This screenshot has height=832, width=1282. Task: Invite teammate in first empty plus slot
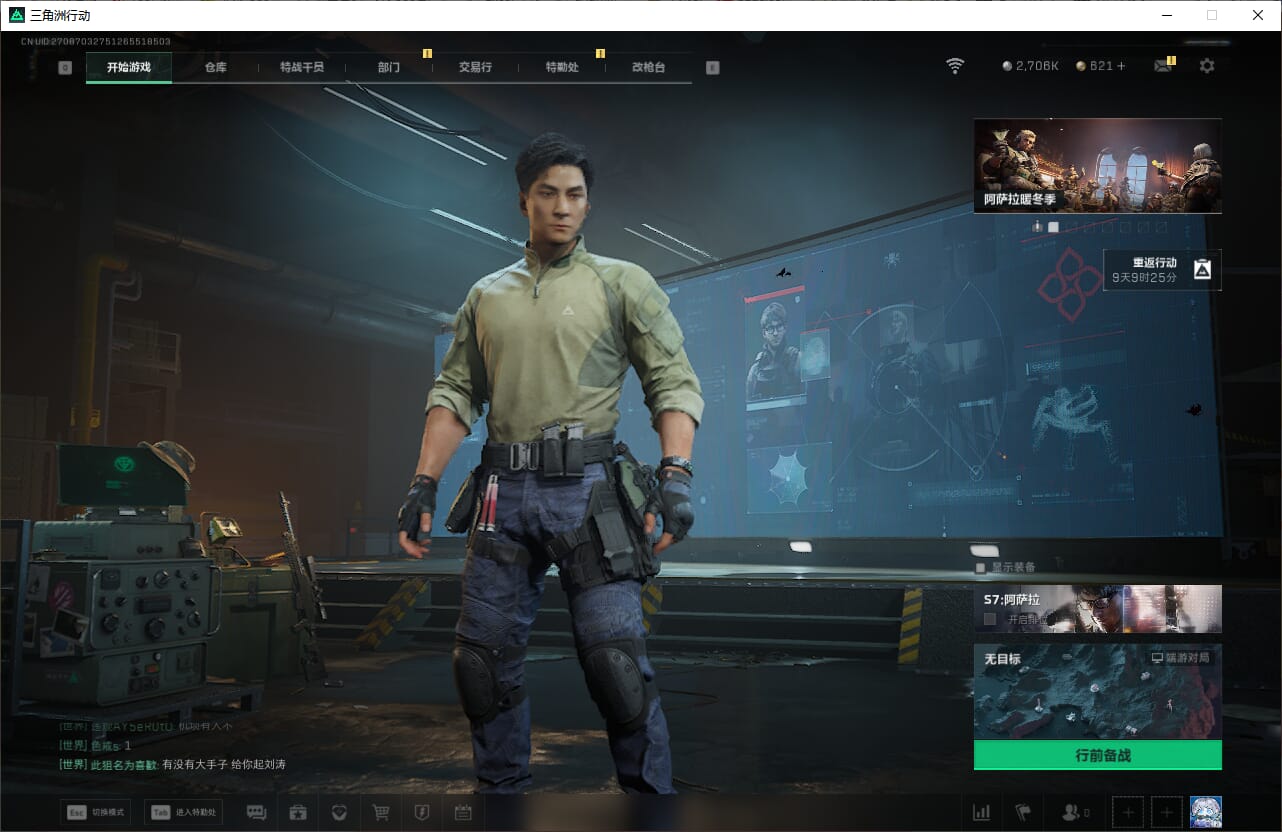click(1128, 812)
